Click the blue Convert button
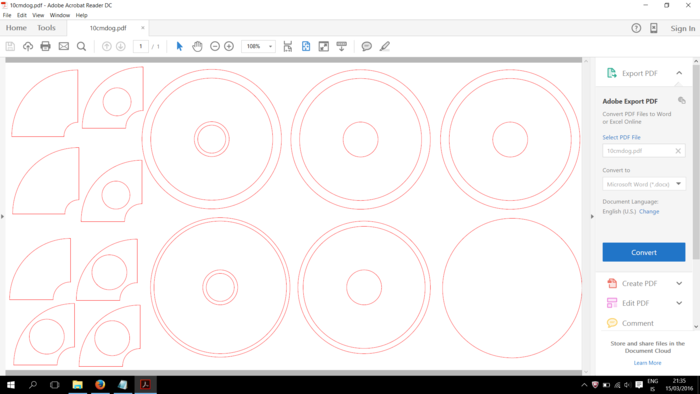This screenshot has width=700, height=394. [643, 252]
